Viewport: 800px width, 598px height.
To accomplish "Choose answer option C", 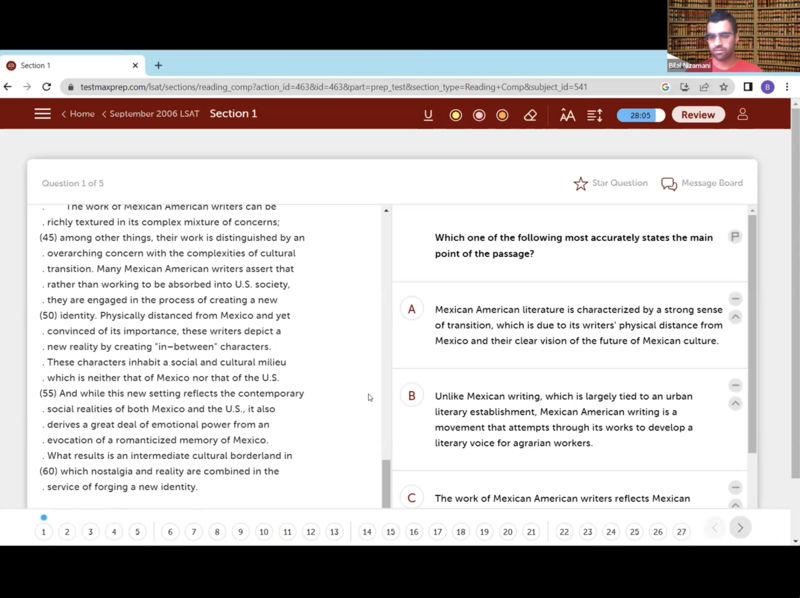I will click(x=411, y=497).
